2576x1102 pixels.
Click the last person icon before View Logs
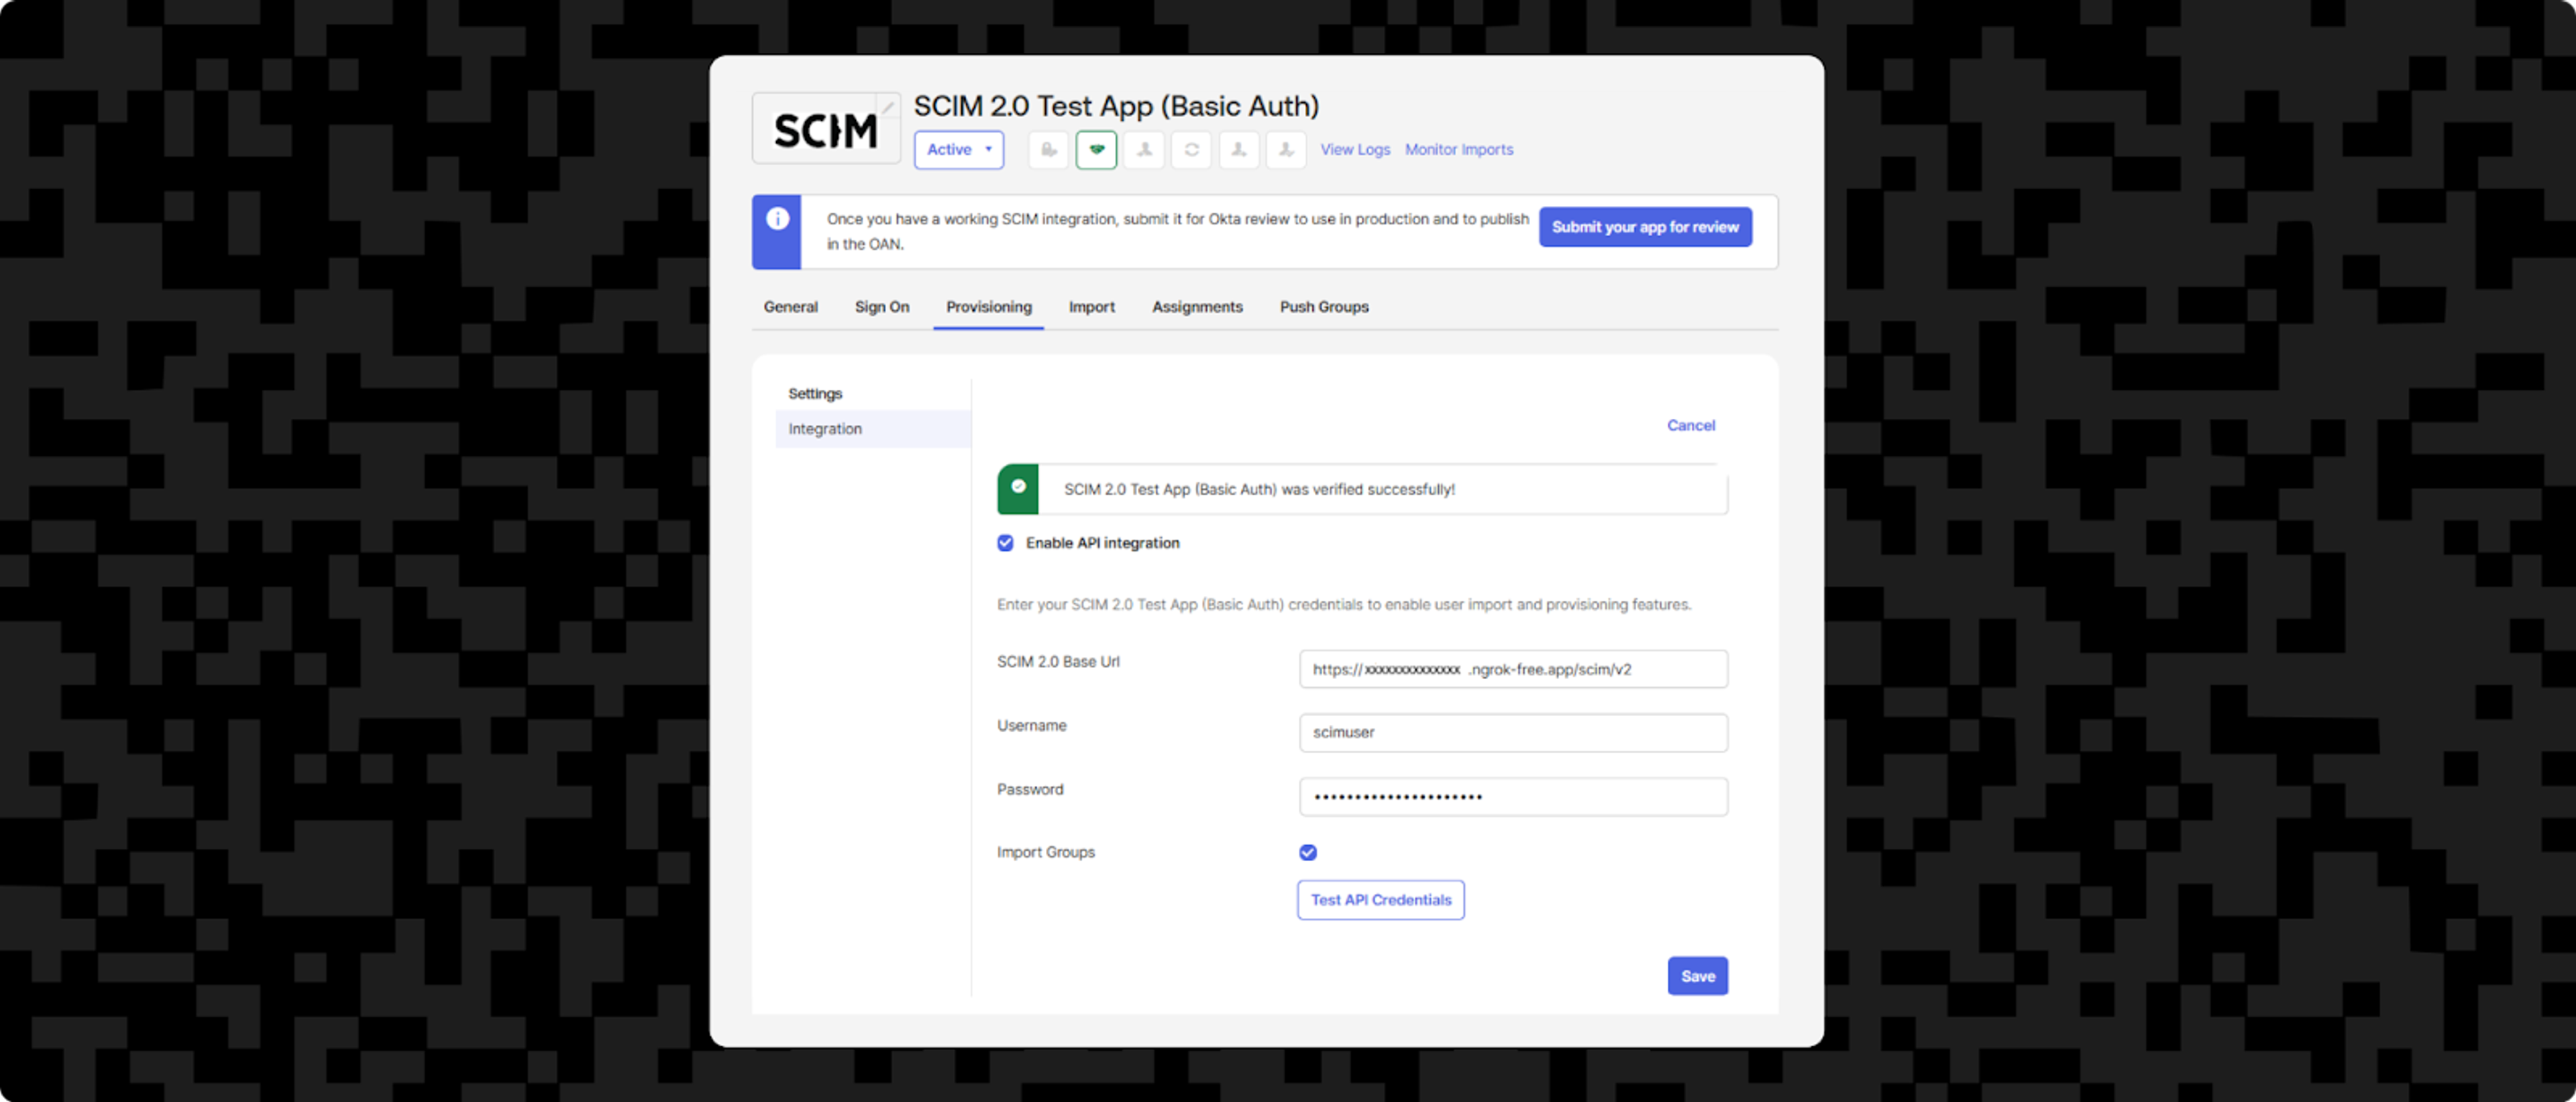[x=1286, y=149]
